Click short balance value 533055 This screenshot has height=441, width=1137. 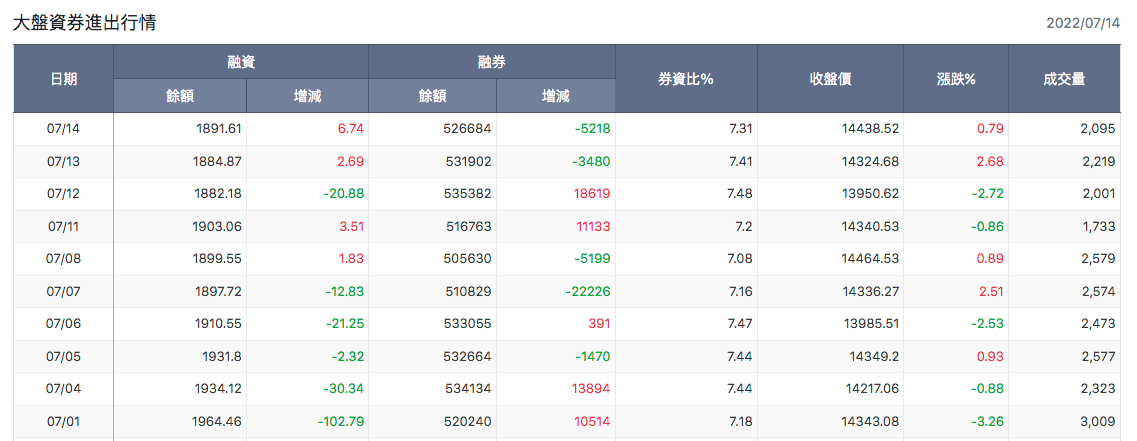pos(468,324)
